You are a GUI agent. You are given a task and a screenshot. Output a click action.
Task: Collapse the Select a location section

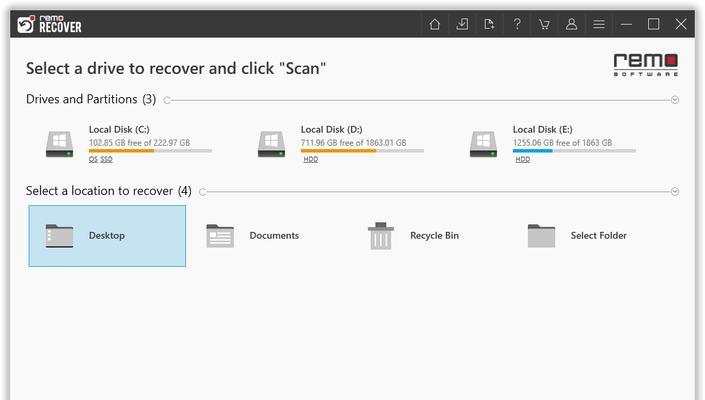click(675, 191)
